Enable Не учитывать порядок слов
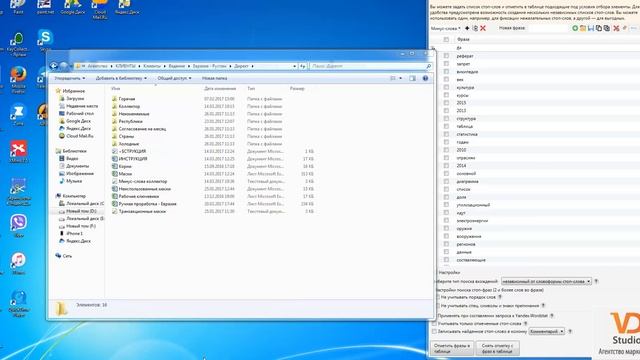This screenshot has height=360, width=640. pos(438,297)
